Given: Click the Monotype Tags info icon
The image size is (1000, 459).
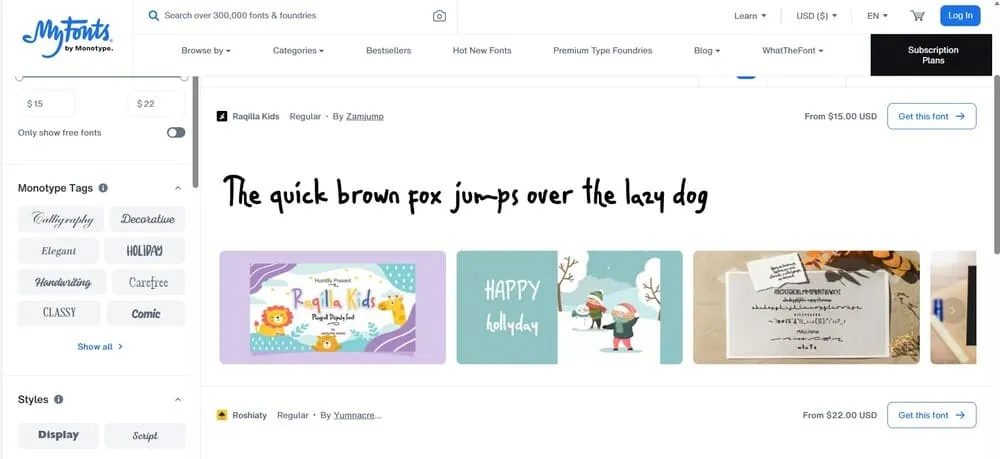Looking at the screenshot, I should (104, 188).
